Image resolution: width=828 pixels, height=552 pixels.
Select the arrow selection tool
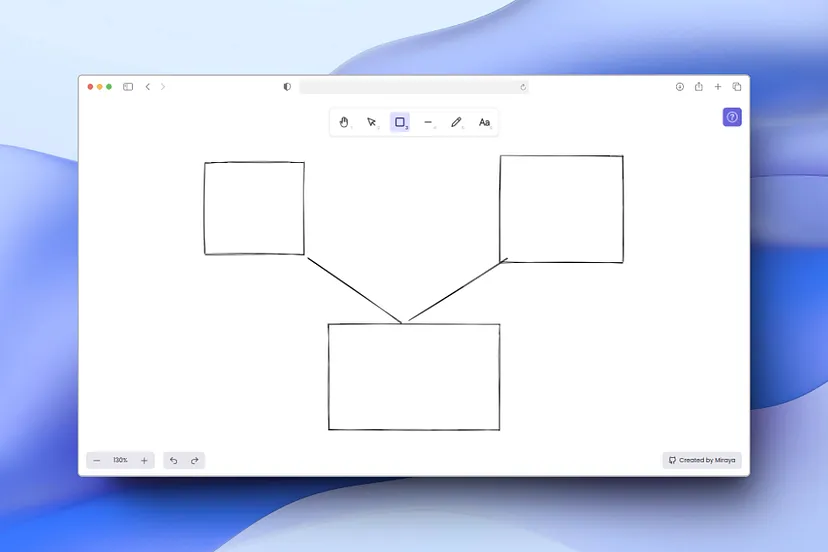coord(371,122)
